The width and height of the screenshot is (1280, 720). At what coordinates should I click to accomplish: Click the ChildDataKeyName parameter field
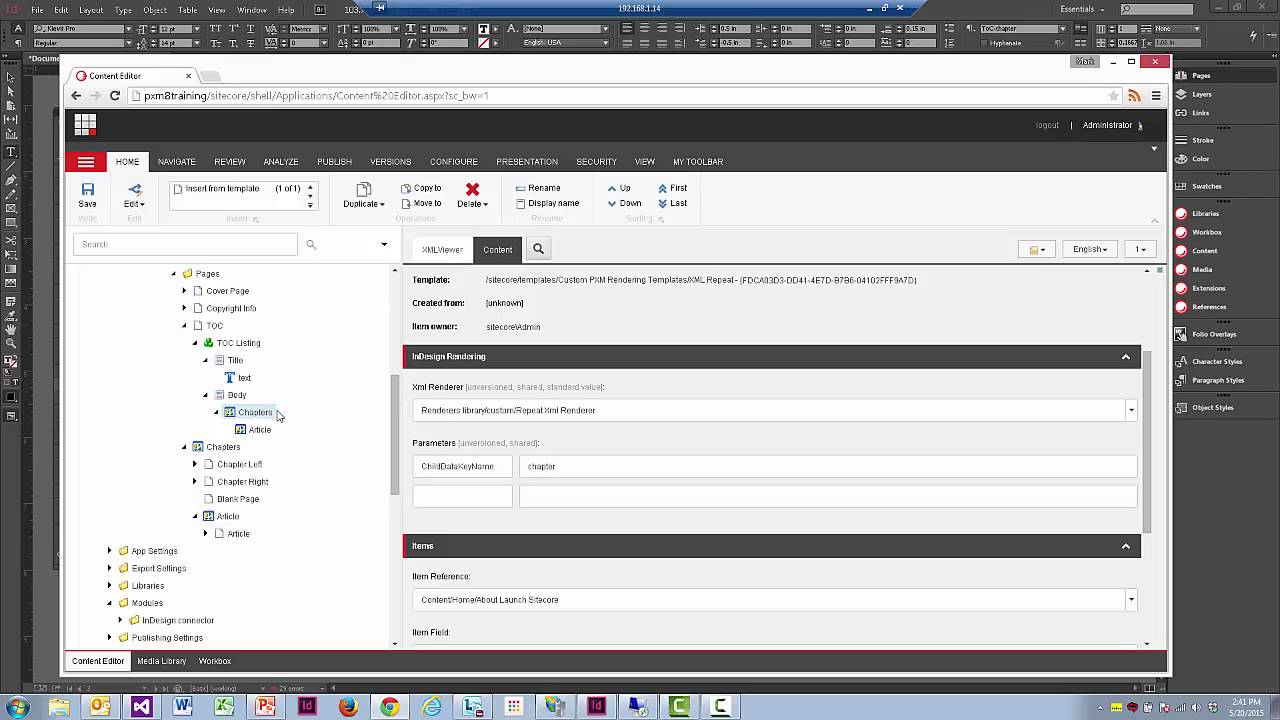click(x=462, y=466)
